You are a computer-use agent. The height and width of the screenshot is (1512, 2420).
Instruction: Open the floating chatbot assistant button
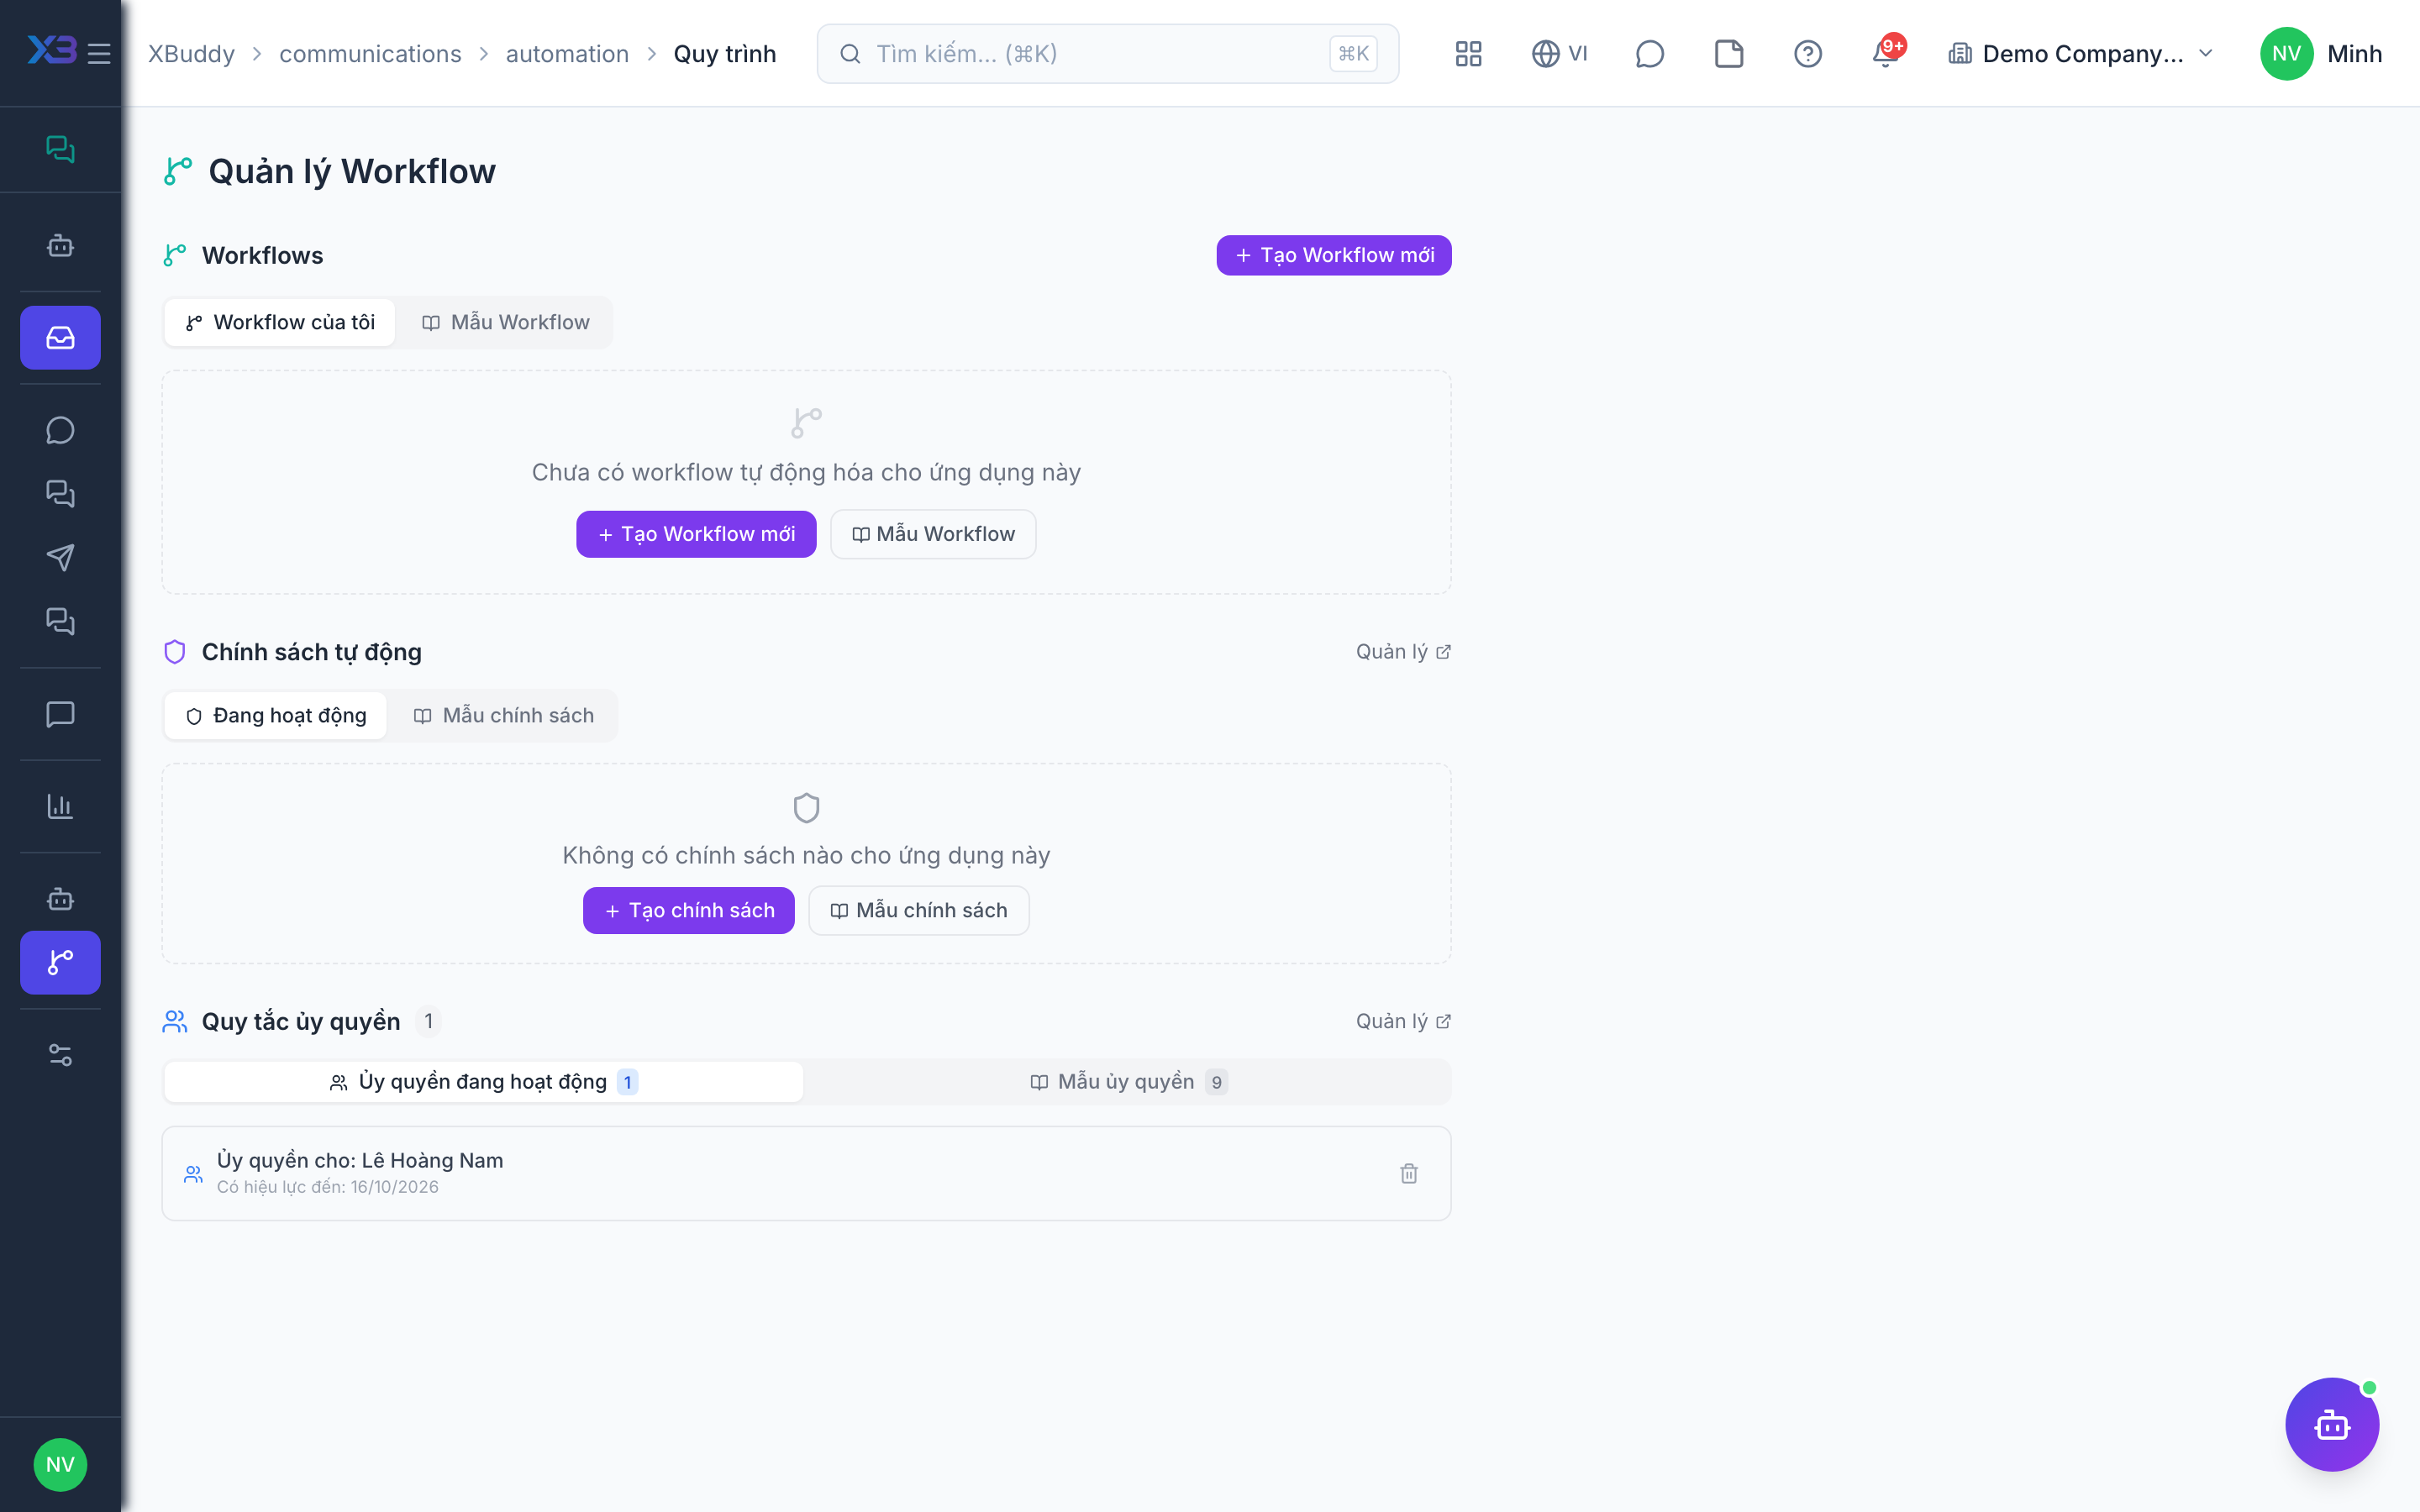coord(2331,1424)
